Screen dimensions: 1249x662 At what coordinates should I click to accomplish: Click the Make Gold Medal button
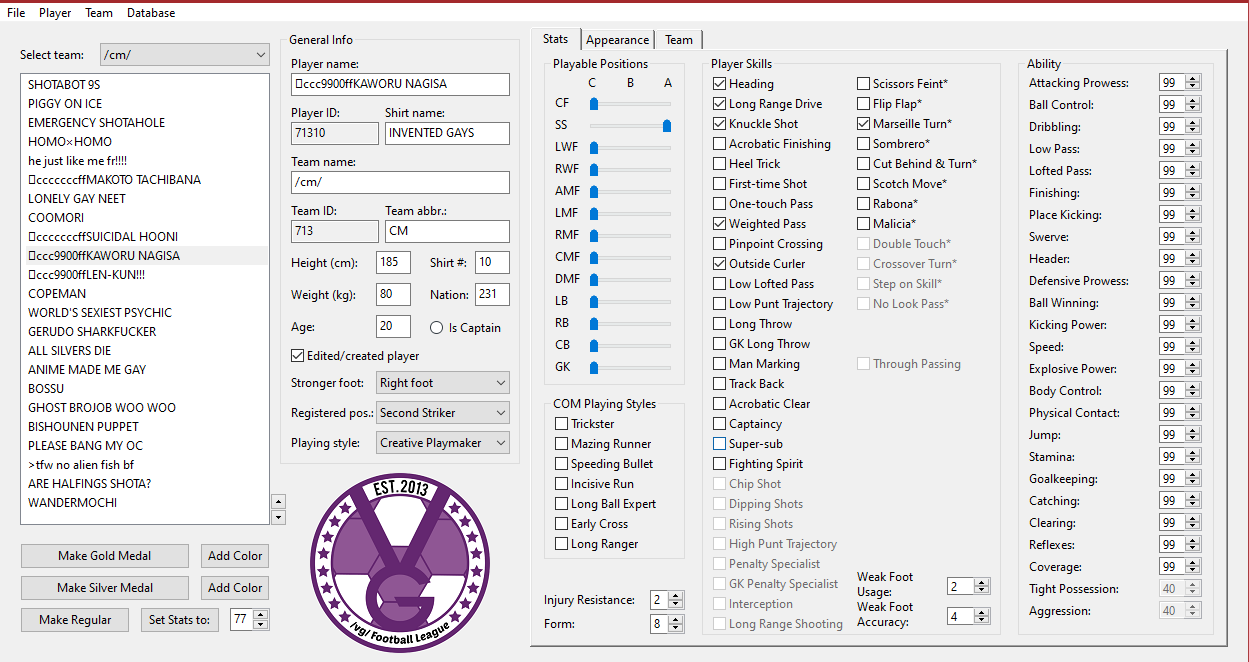tap(105, 556)
